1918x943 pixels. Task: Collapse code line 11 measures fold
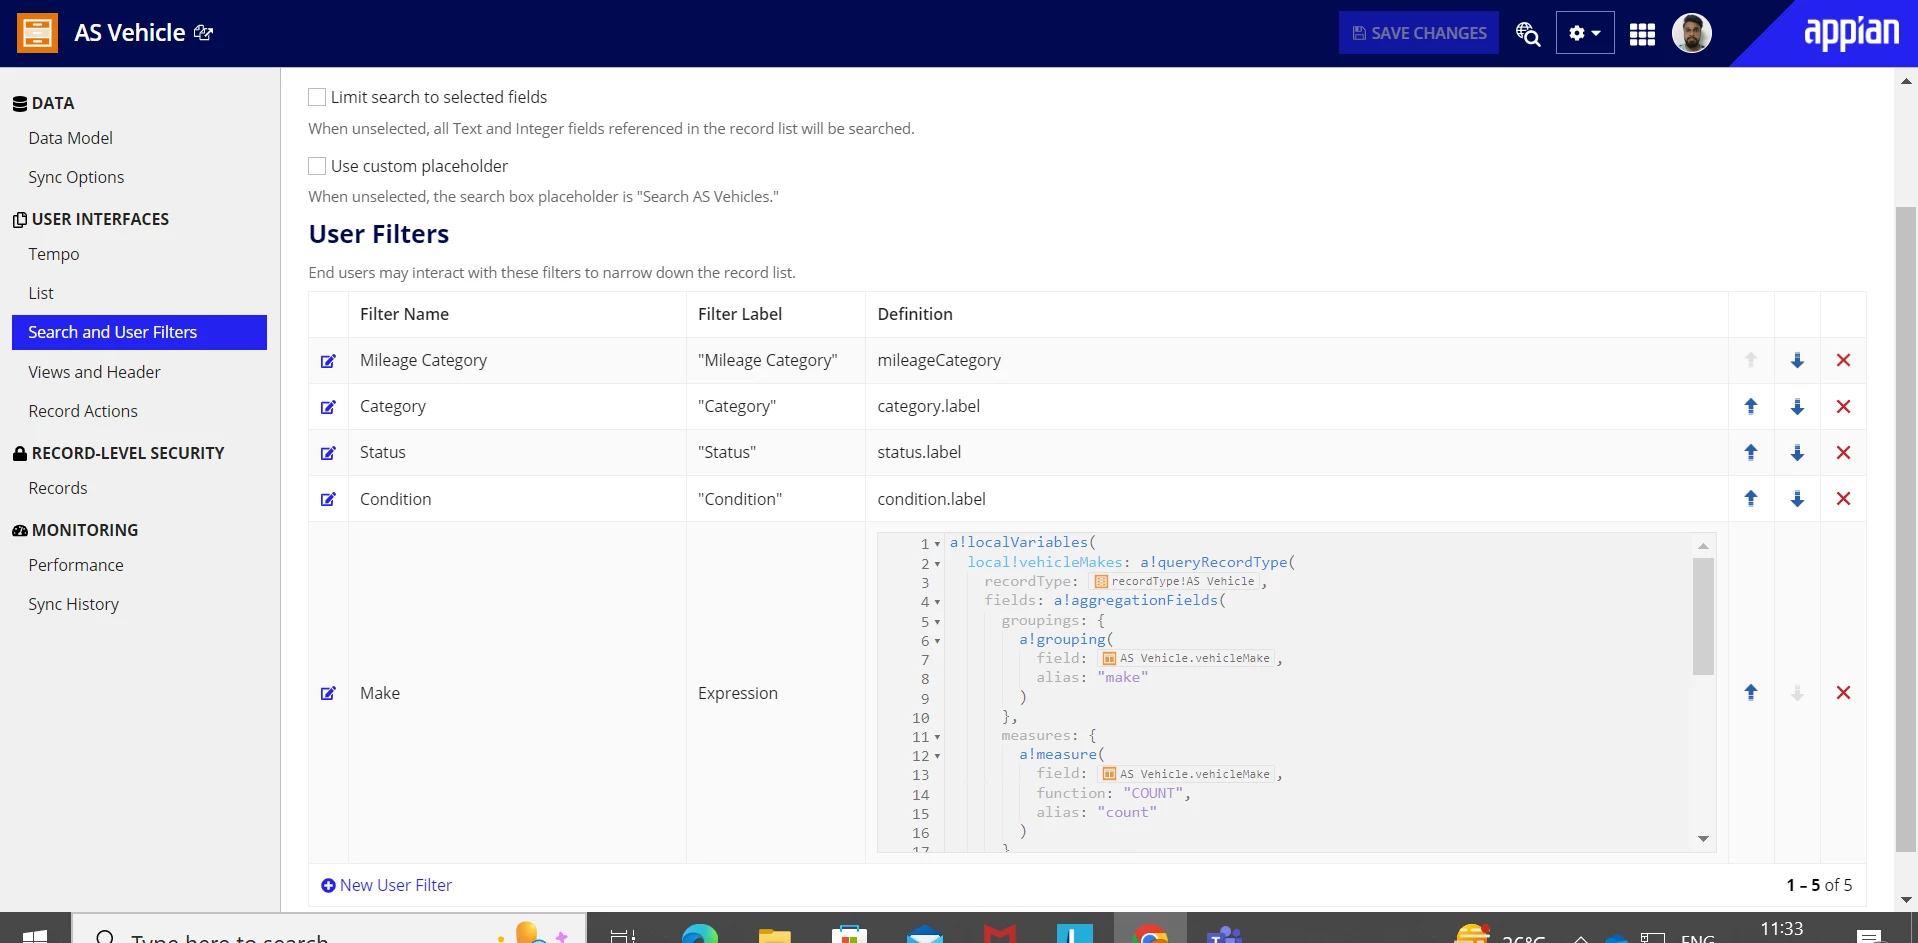(937, 737)
